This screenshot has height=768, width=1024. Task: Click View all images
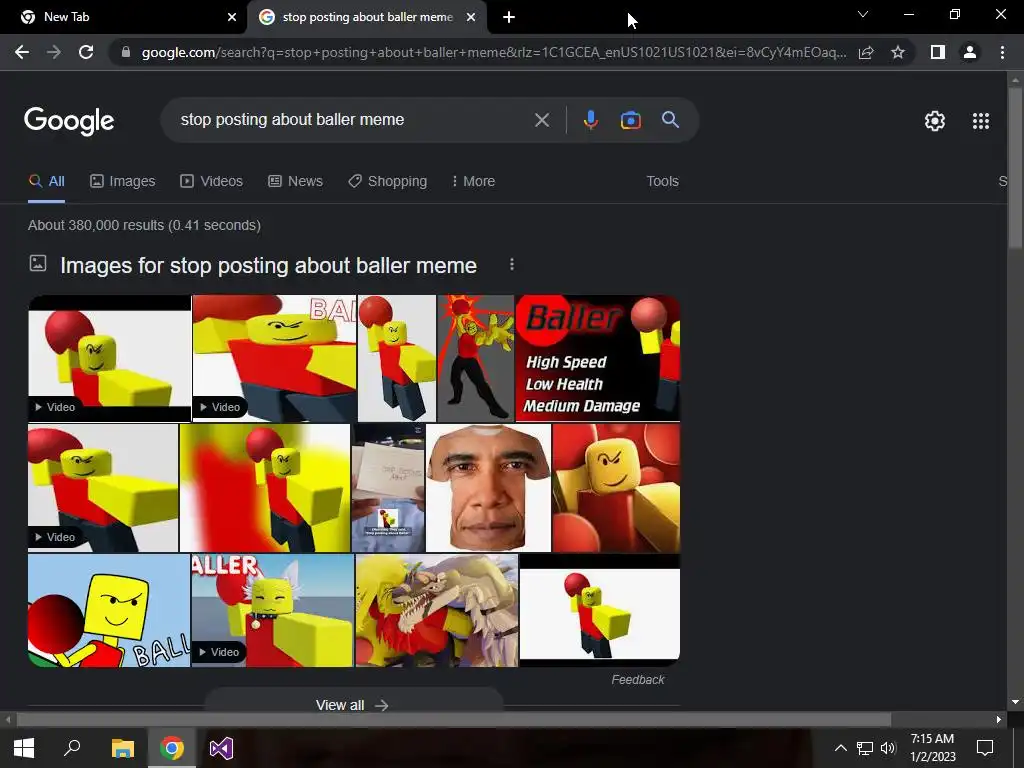coord(353,705)
